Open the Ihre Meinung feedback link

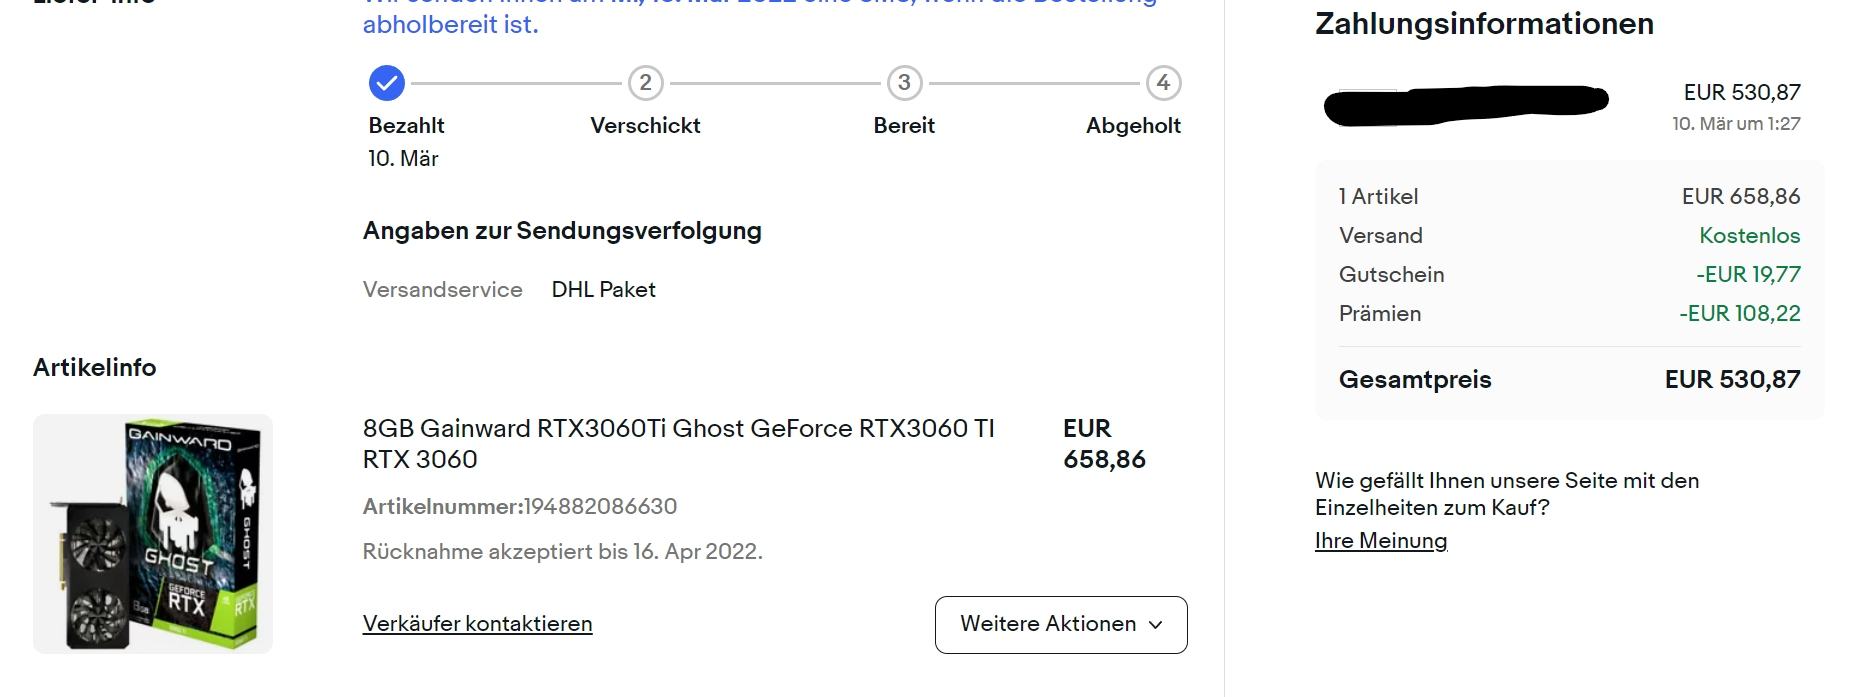[x=1380, y=541]
